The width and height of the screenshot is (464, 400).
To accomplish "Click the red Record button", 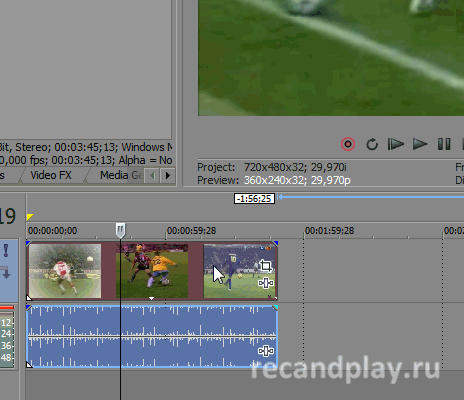I will (x=348, y=144).
